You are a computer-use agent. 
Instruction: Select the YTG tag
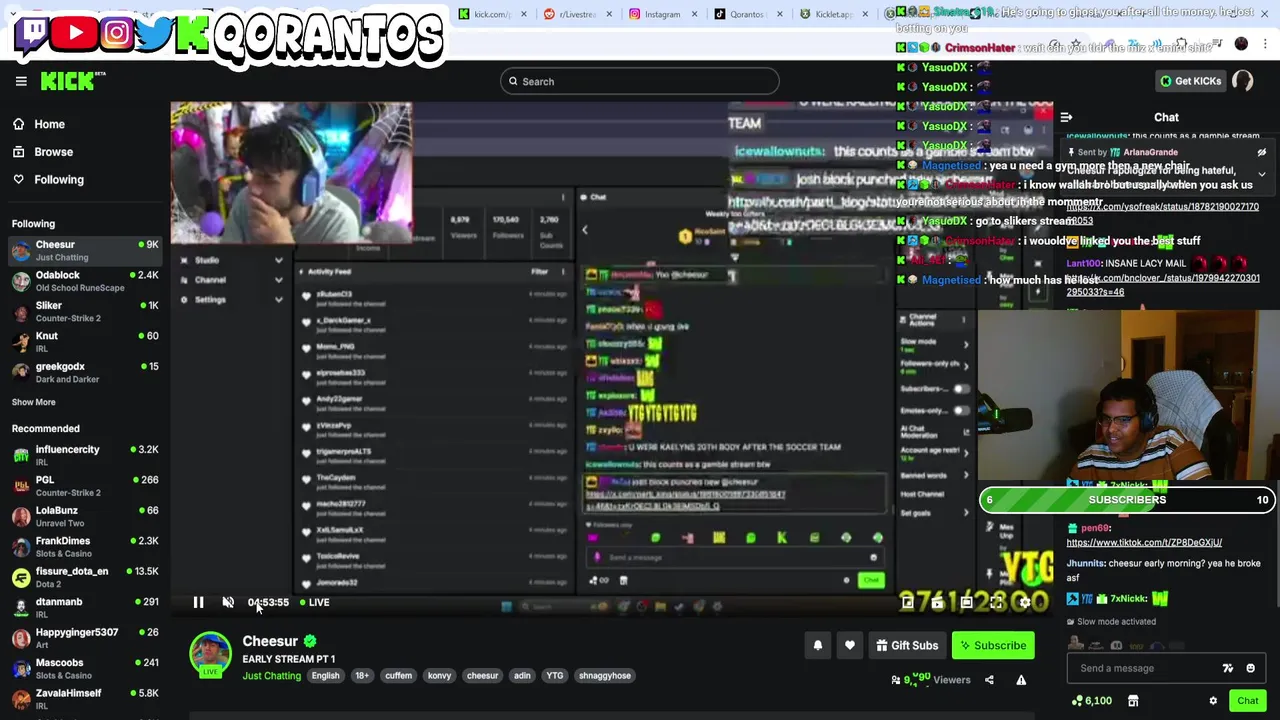pos(554,676)
